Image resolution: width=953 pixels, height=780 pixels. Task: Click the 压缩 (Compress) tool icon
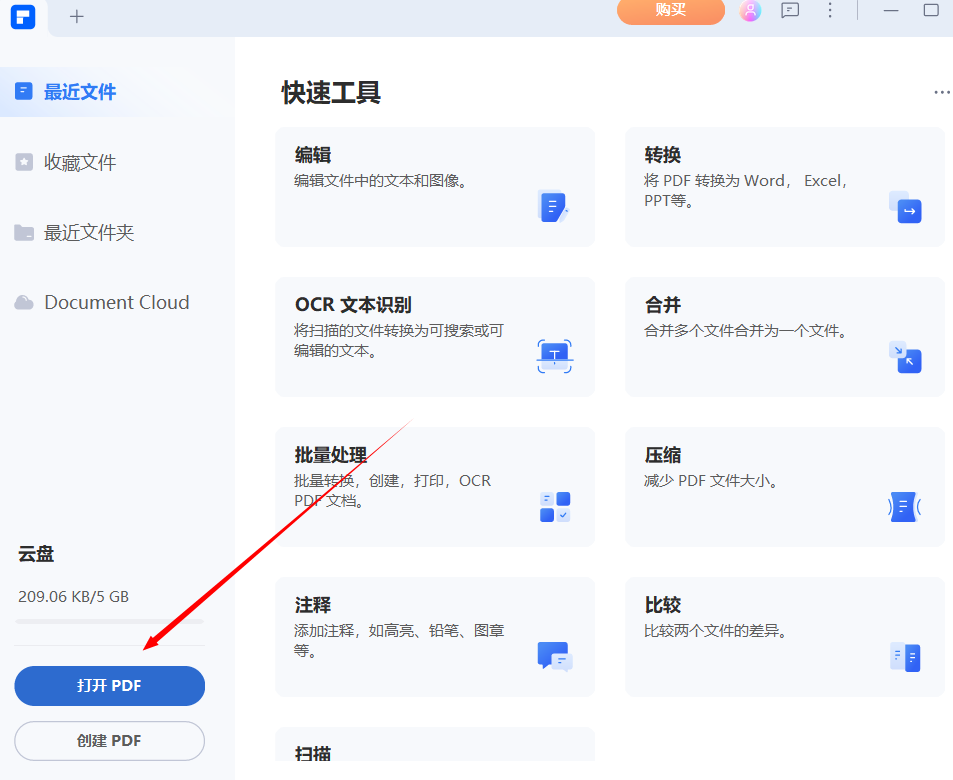(x=904, y=507)
